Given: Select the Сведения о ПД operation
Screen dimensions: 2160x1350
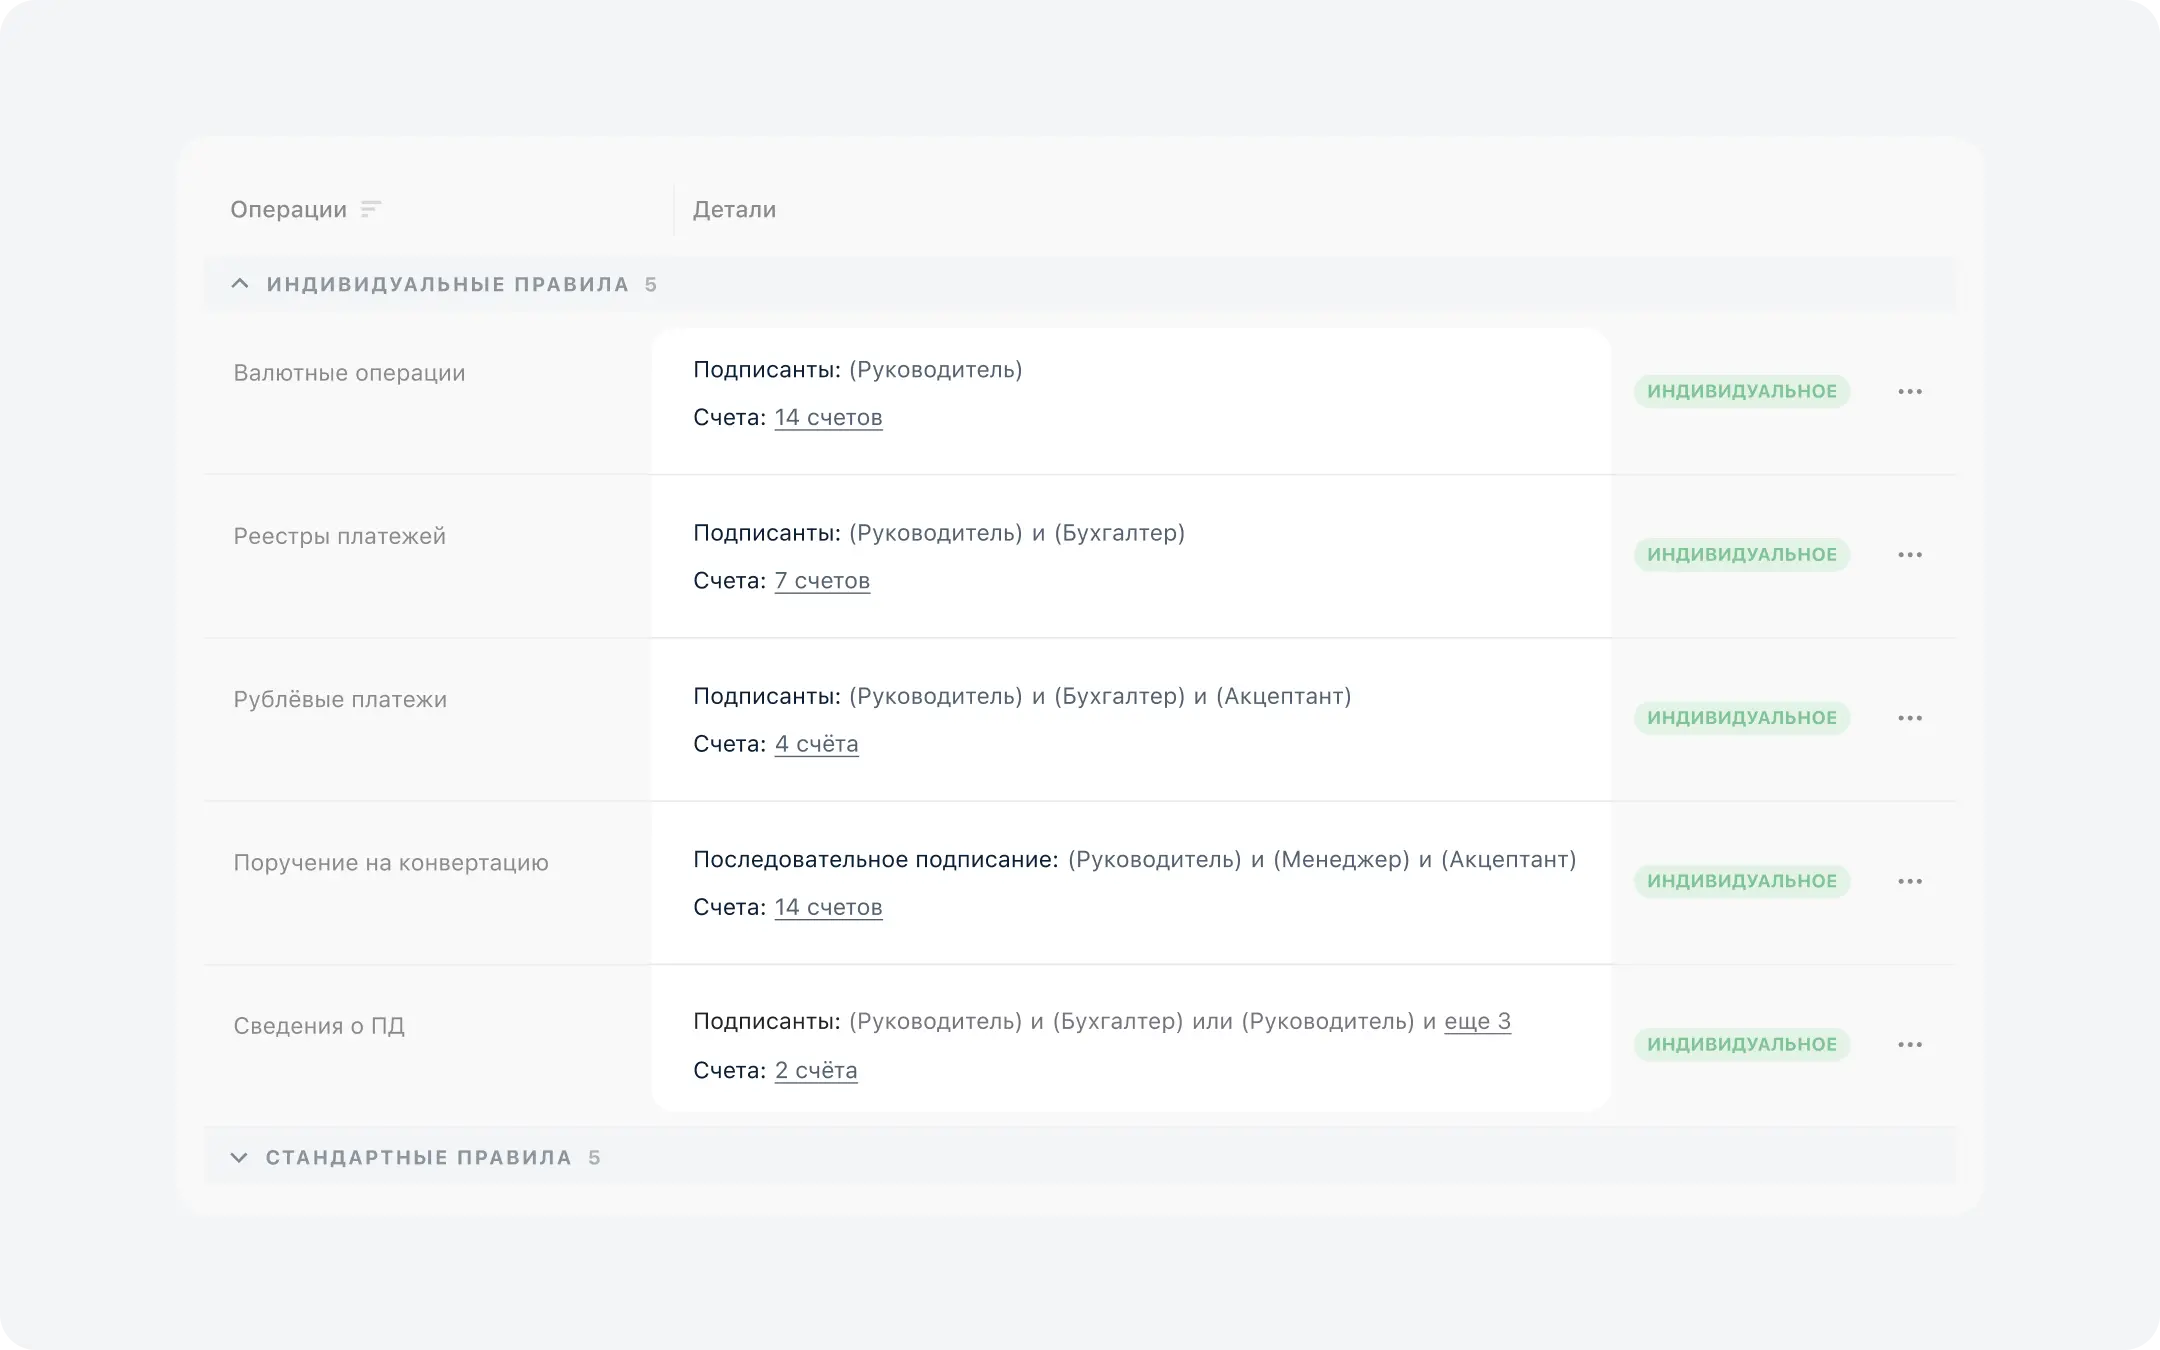Looking at the screenshot, I should [x=319, y=1025].
